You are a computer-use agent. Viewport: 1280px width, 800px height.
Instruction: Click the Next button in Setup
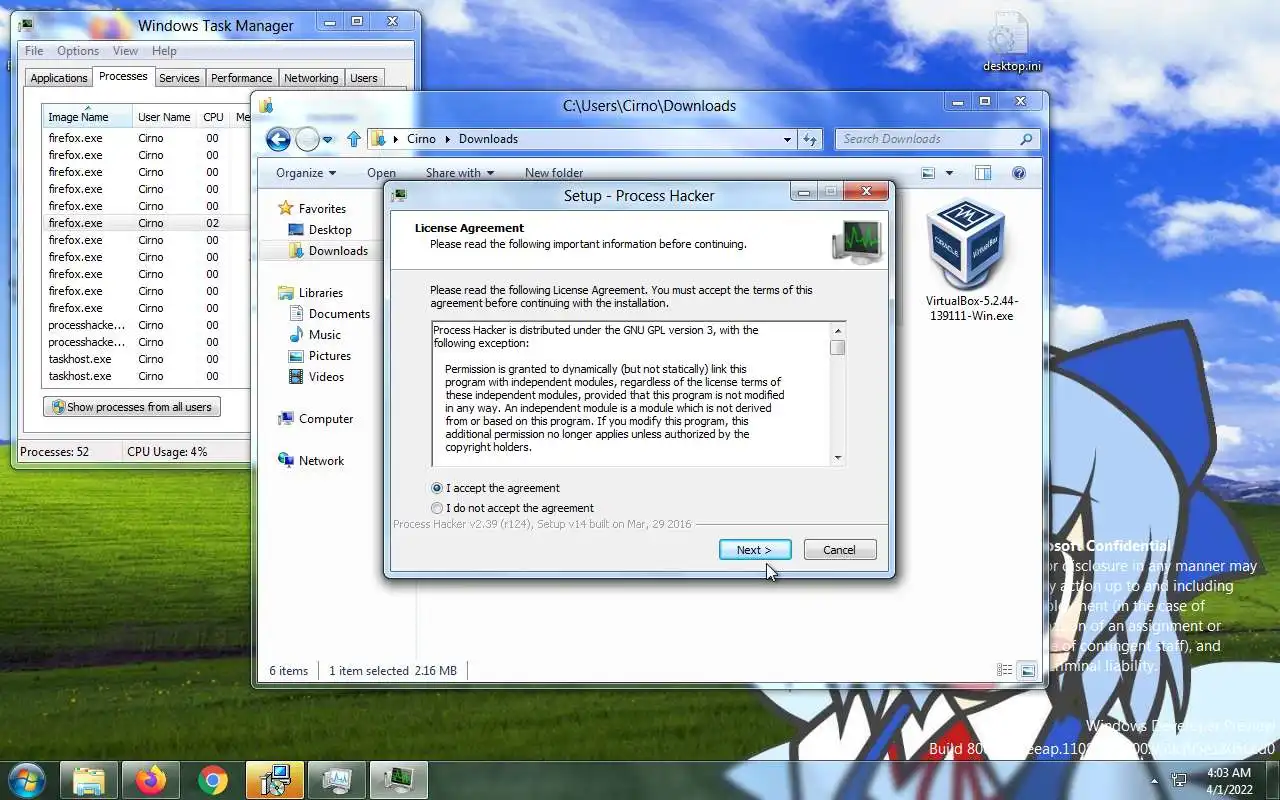pyautogui.click(x=755, y=550)
